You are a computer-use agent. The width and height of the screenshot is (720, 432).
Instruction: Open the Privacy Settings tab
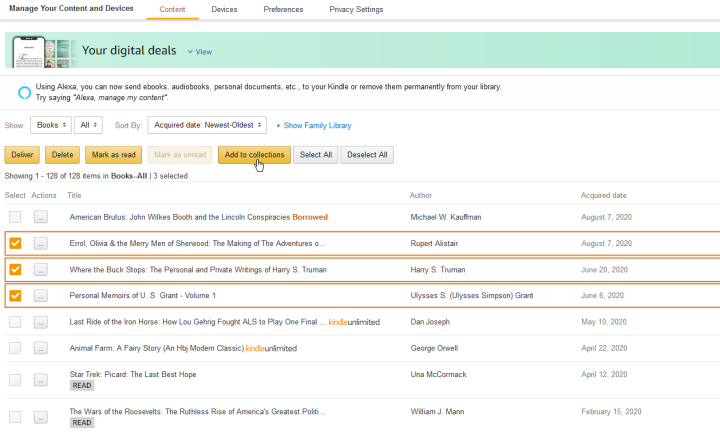356,9
